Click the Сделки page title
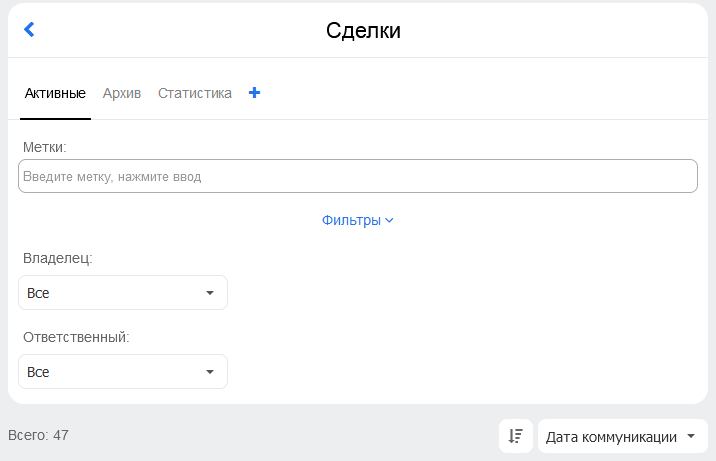 363,31
